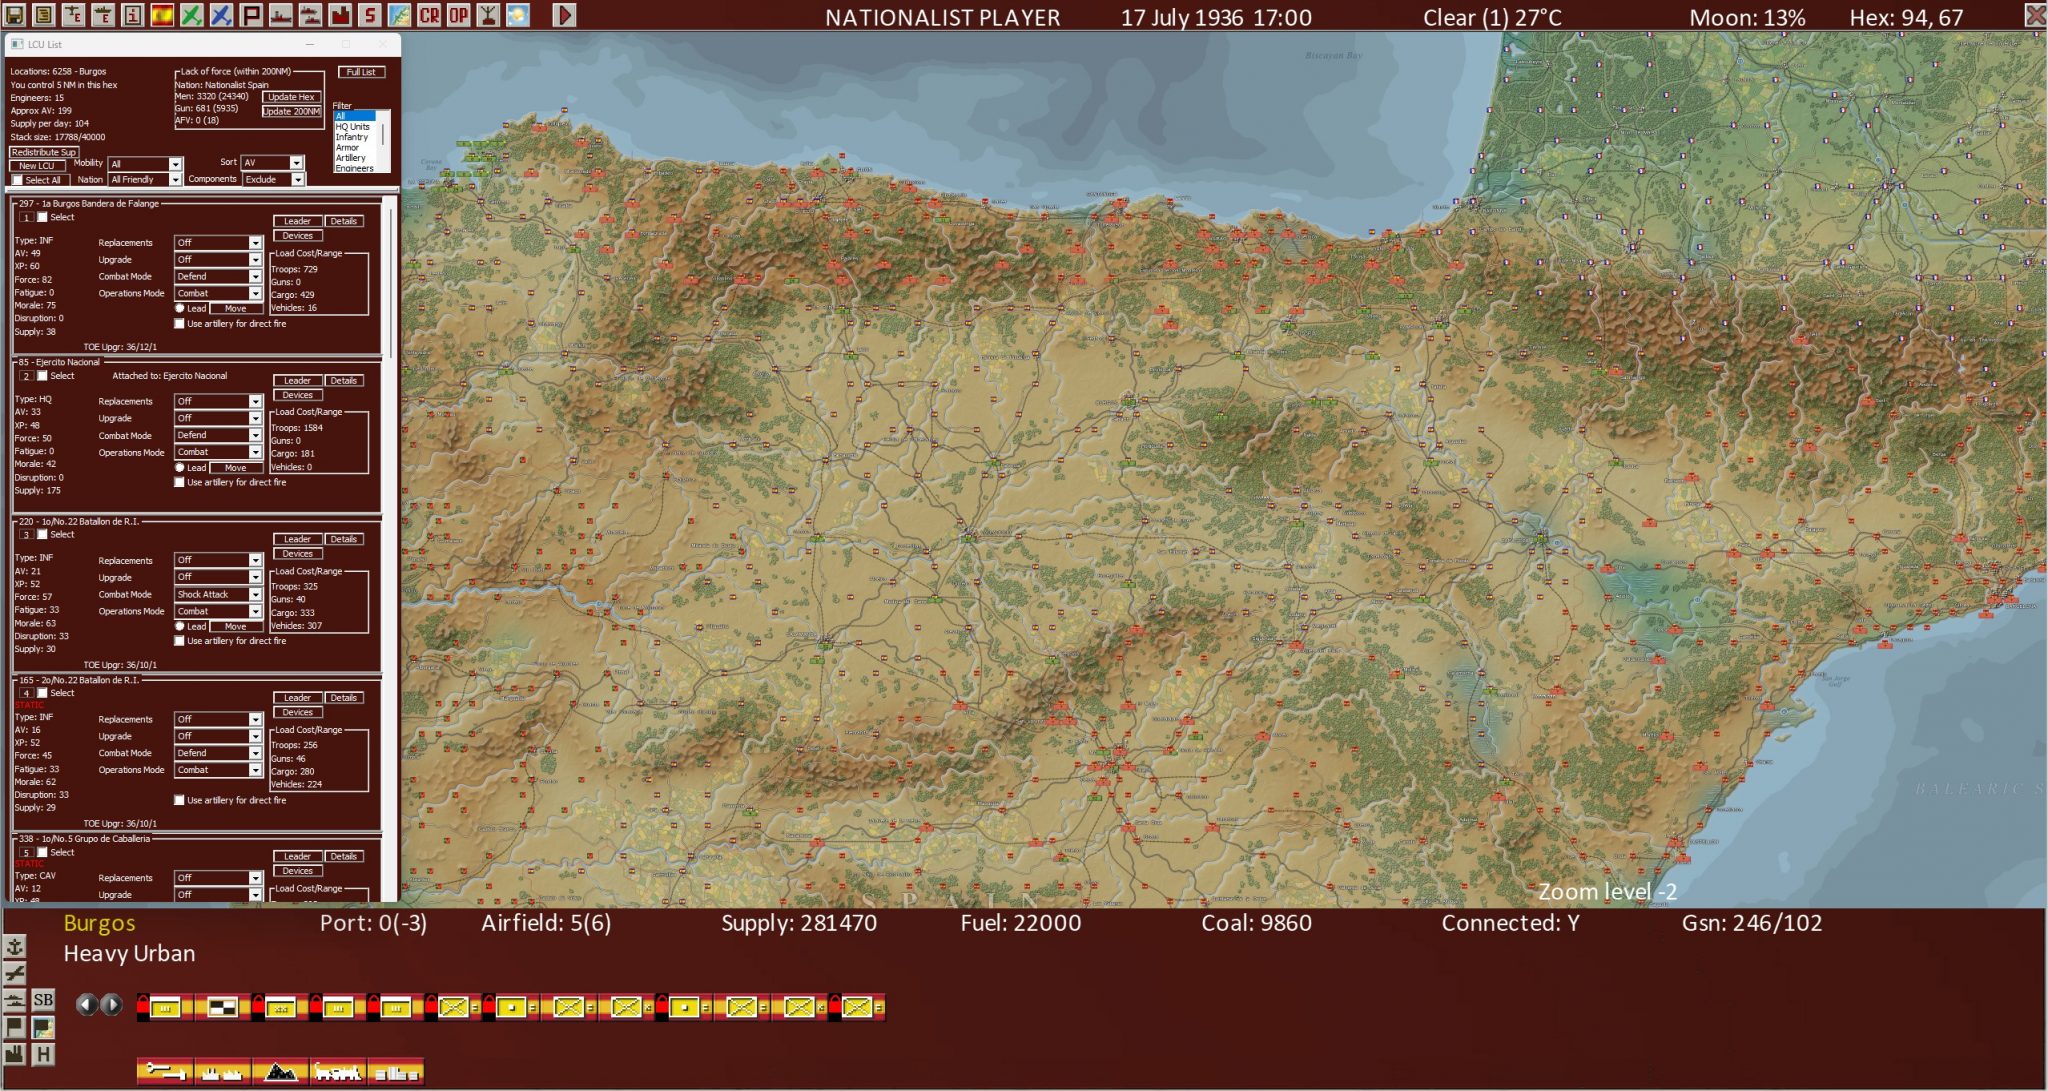Viewport: 2048px width, 1091px height.
Task: Check the Select All checkbox
Action: click(17, 180)
